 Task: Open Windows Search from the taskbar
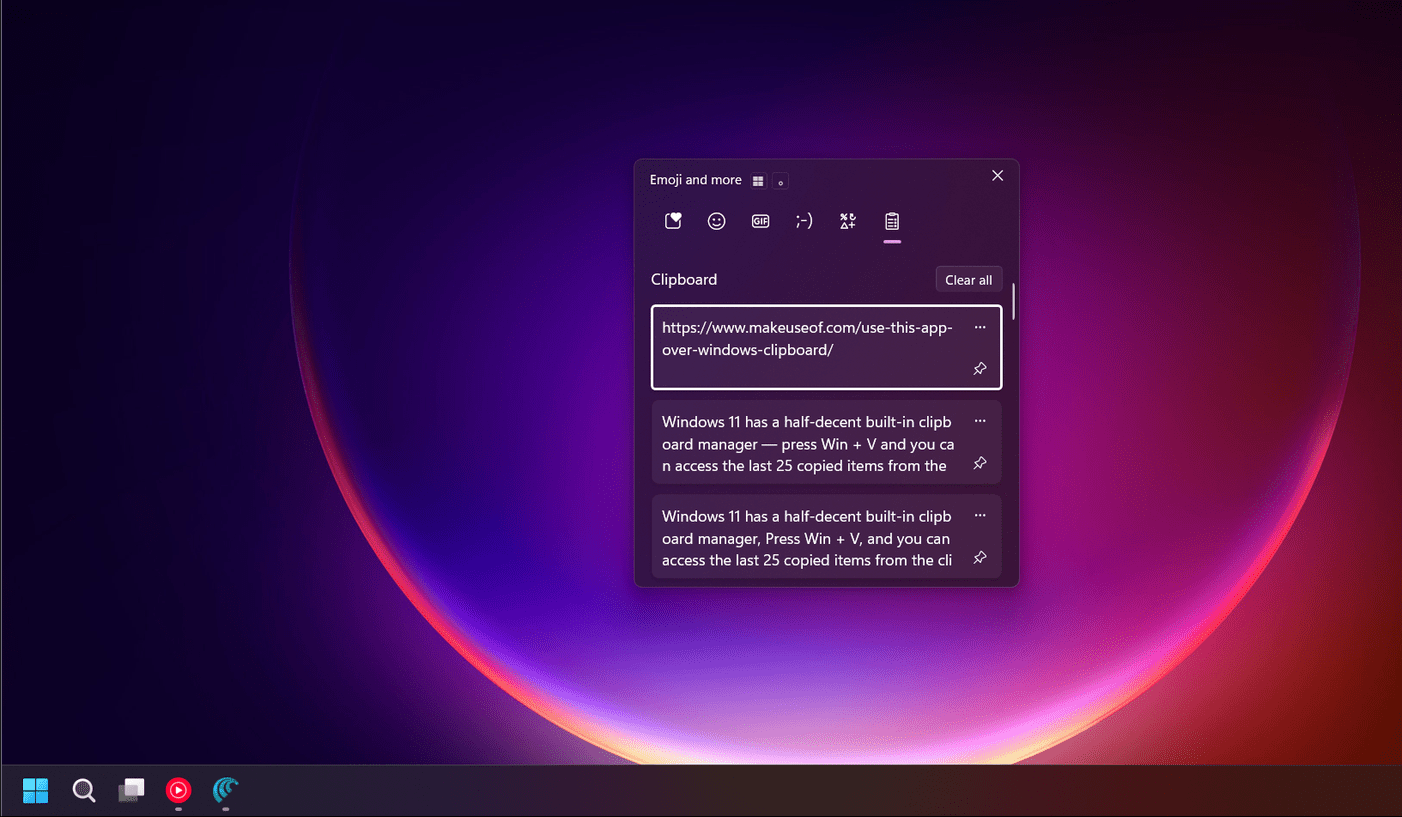click(x=83, y=790)
